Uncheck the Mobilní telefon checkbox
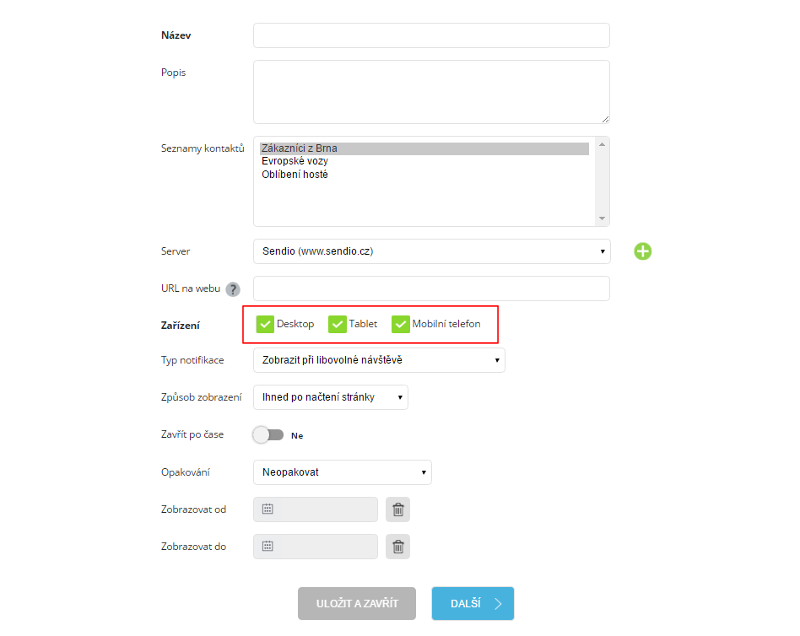 pyautogui.click(x=401, y=324)
